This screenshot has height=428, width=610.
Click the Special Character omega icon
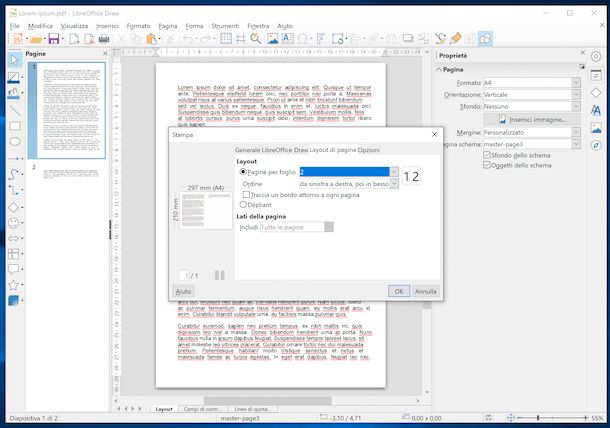(x=303, y=39)
